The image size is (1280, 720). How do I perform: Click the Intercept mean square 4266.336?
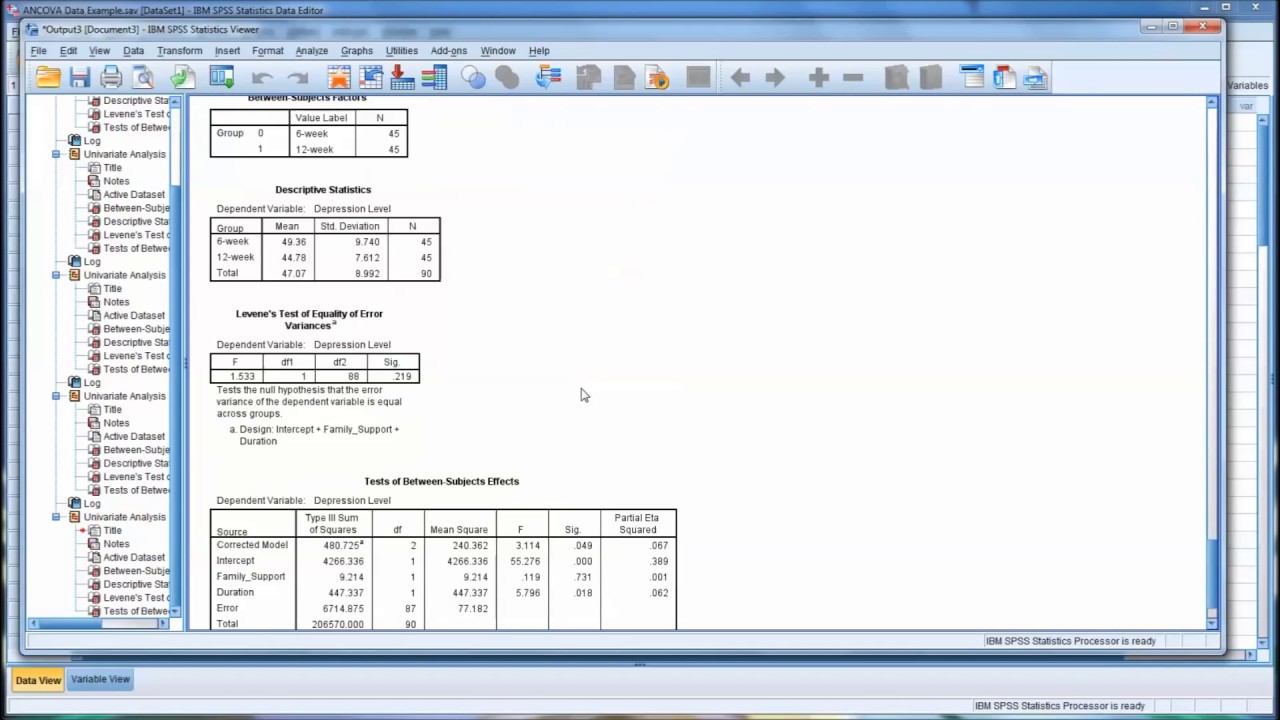(467, 561)
